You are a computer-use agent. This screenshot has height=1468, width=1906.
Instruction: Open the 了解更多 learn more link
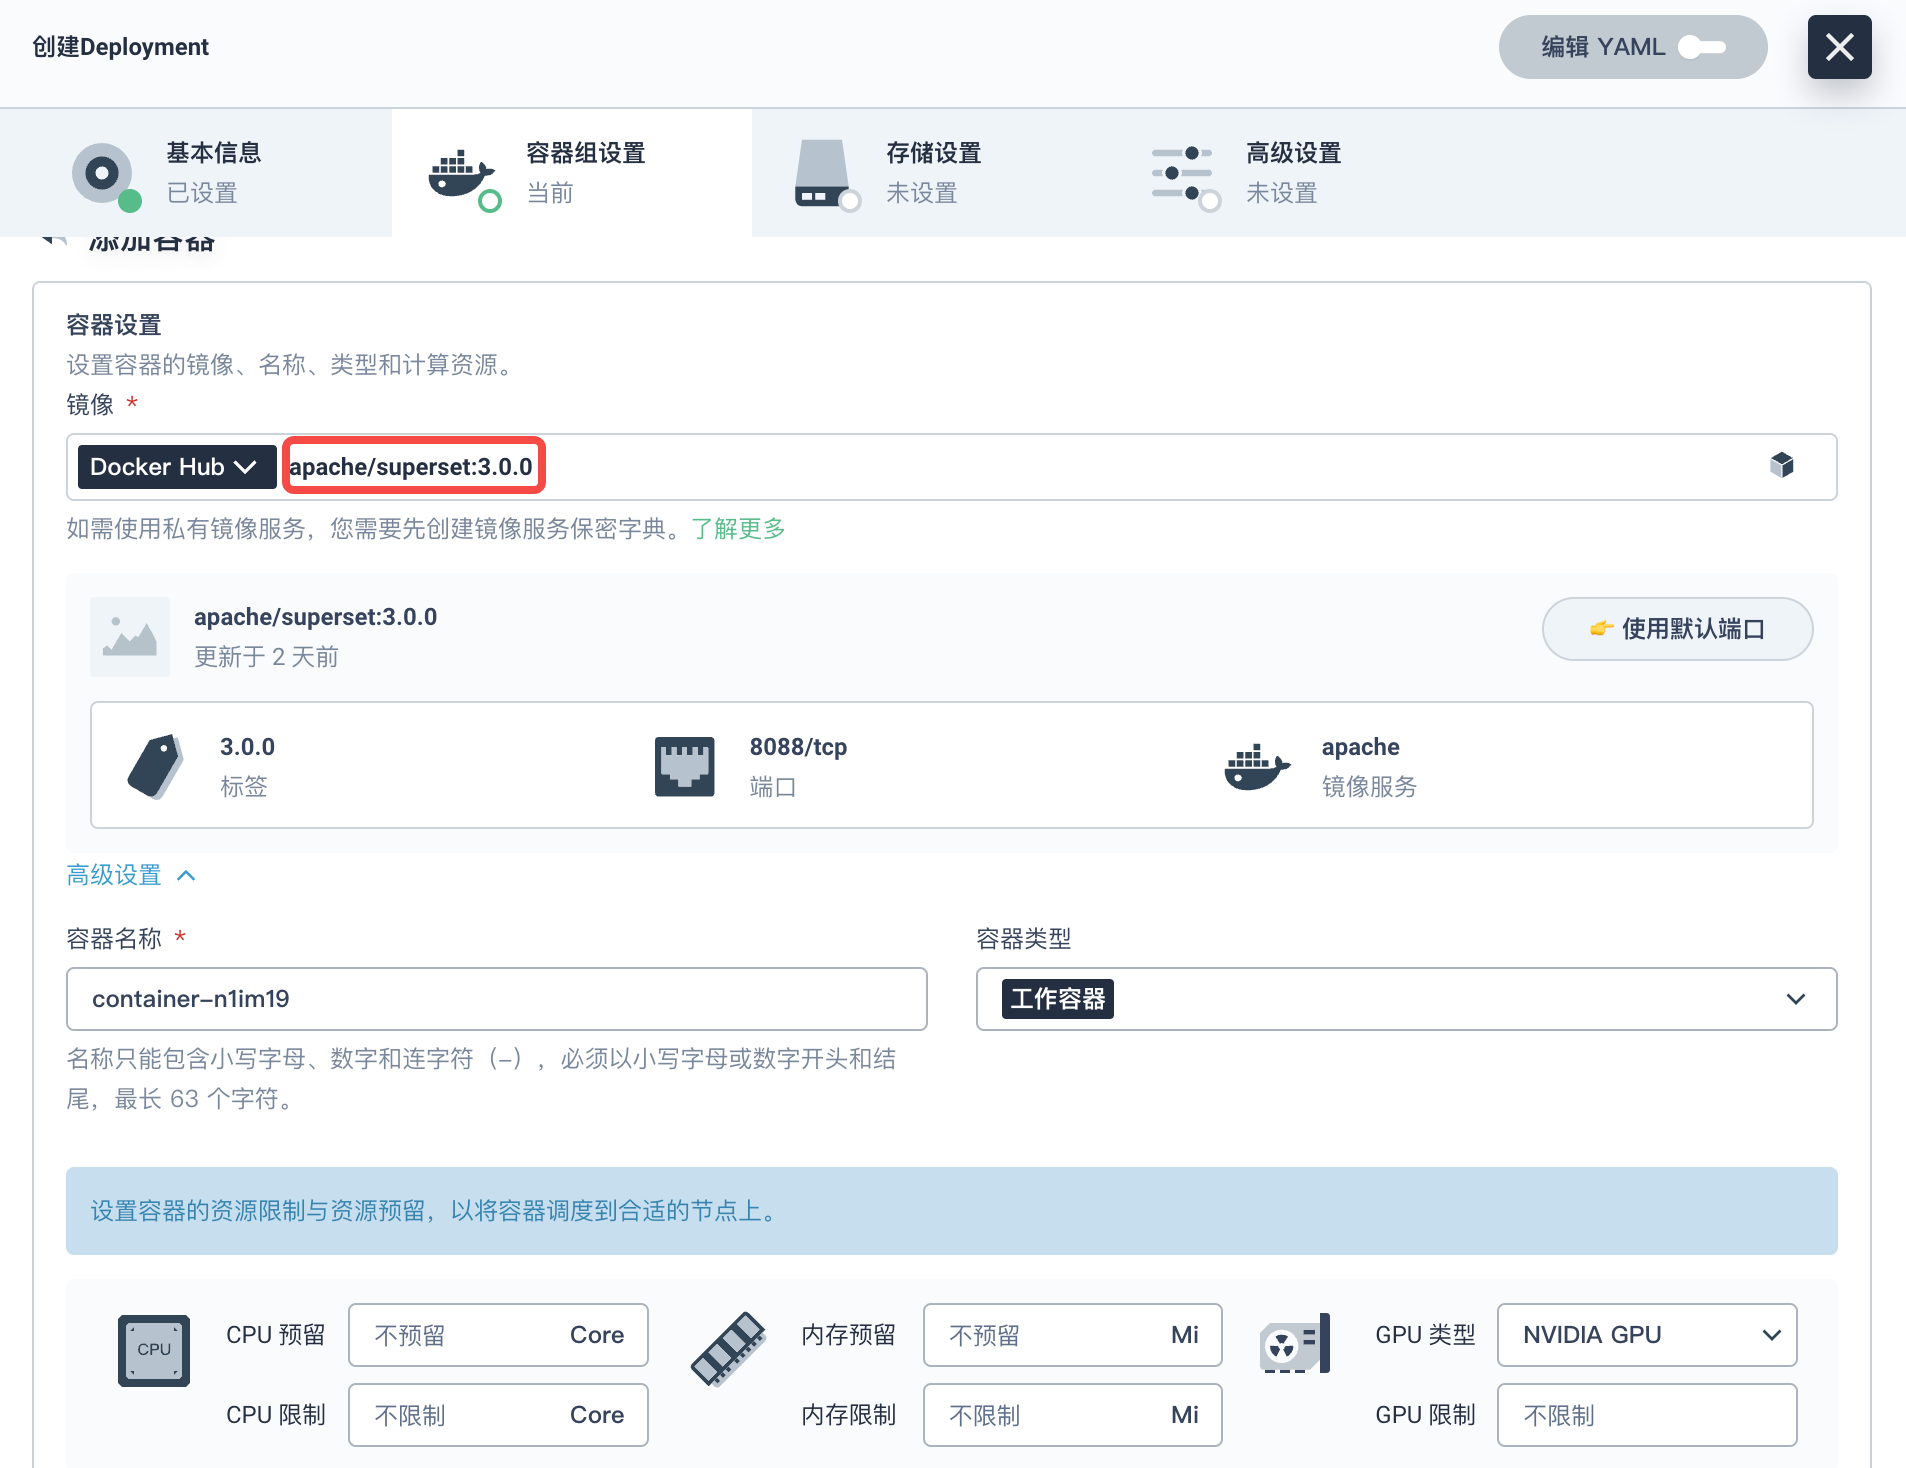(x=738, y=529)
